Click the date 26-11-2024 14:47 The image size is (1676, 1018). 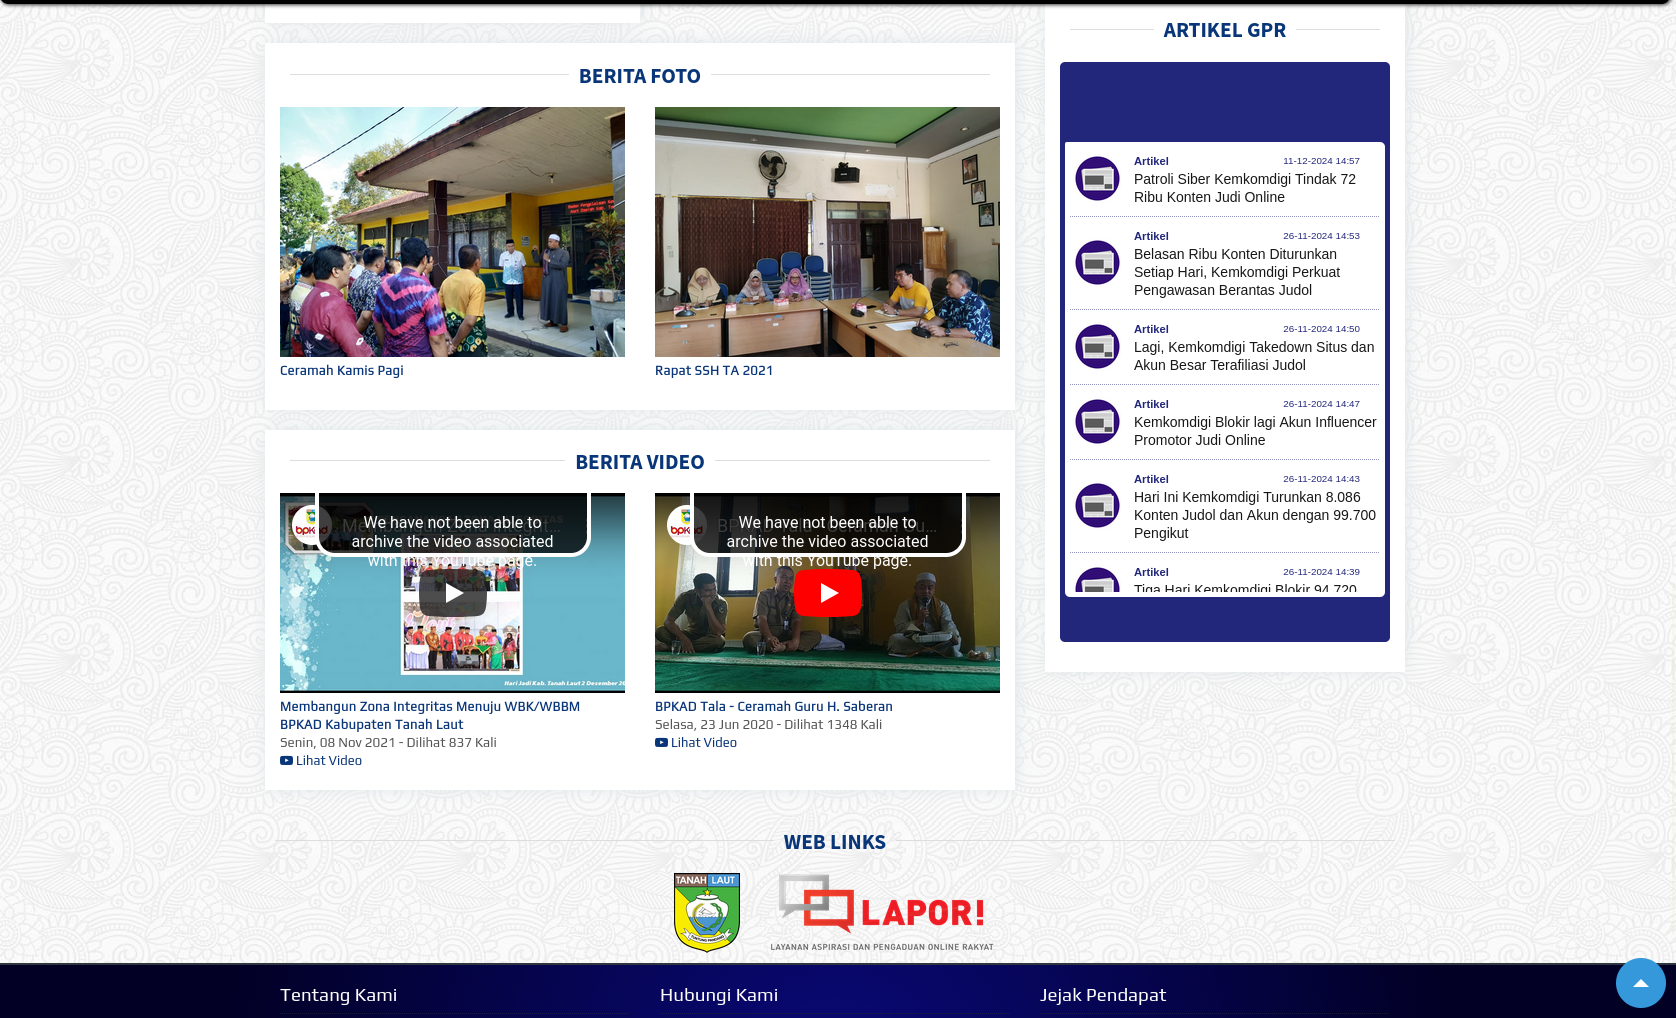click(1321, 404)
